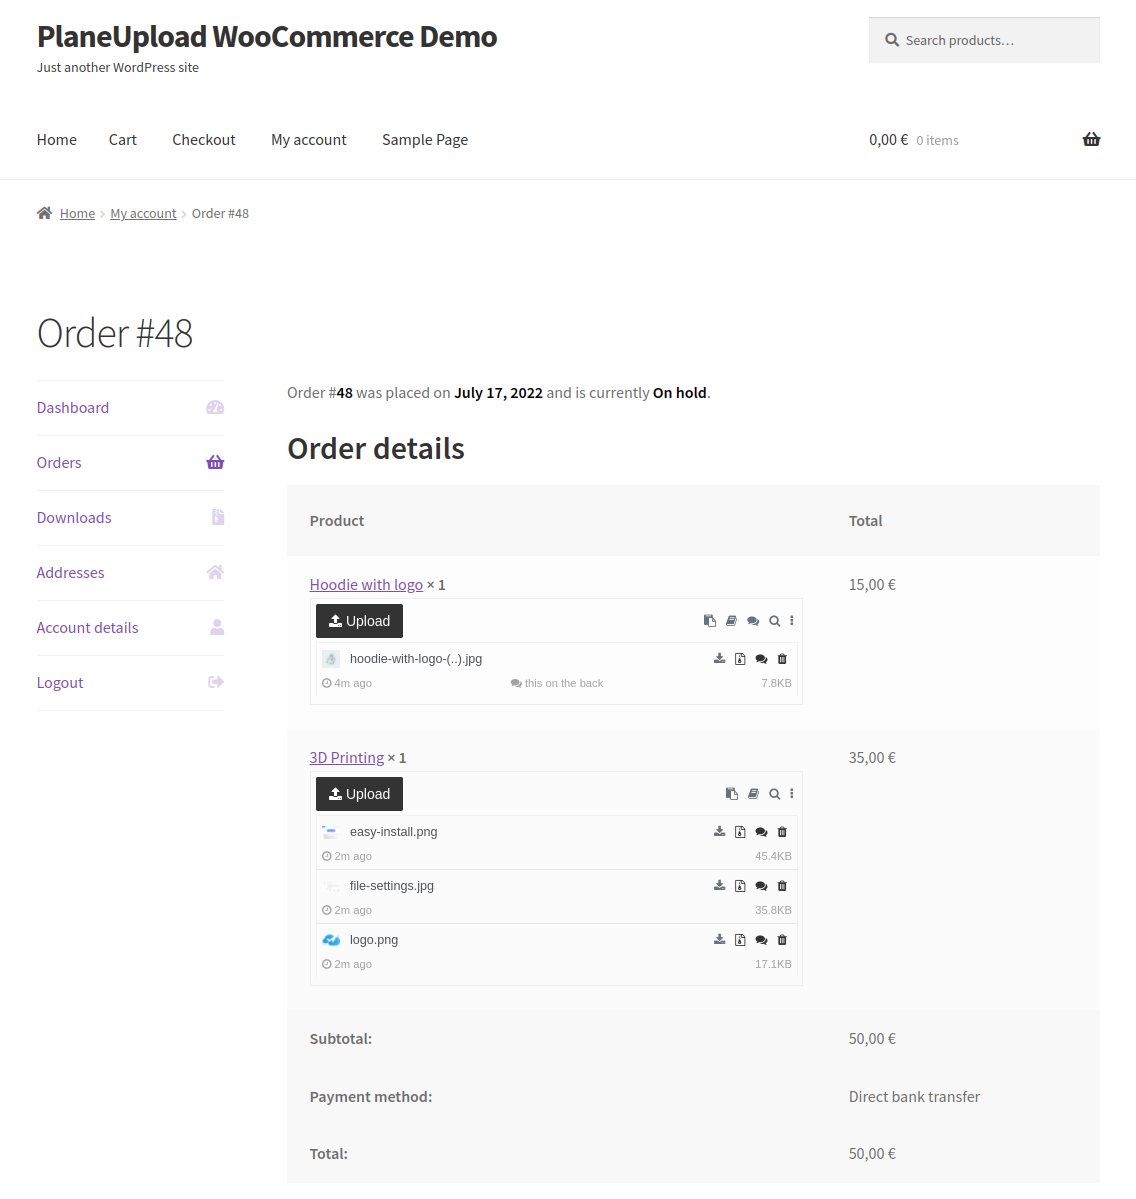Delete the logo.png file

click(x=782, y=940)
